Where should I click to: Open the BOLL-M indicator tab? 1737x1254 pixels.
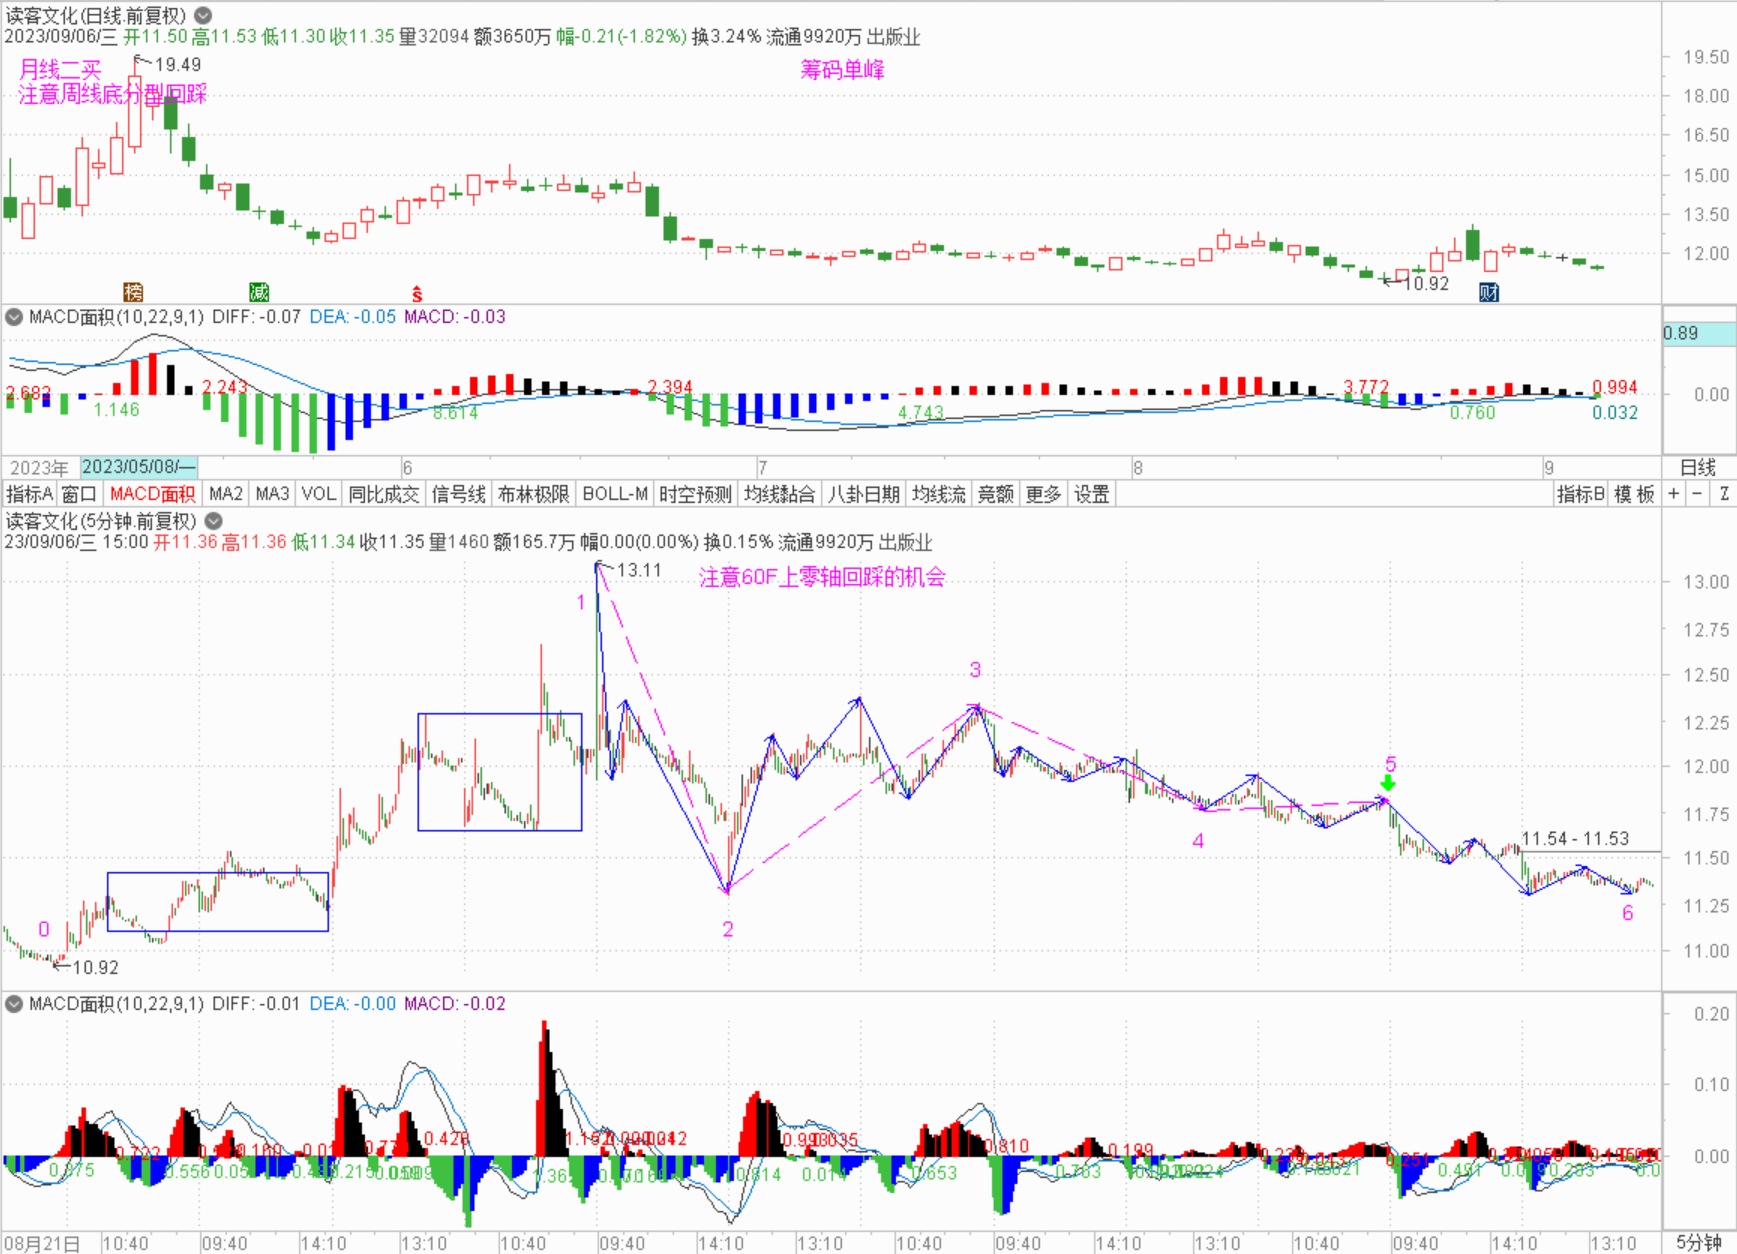coord(615,494)
